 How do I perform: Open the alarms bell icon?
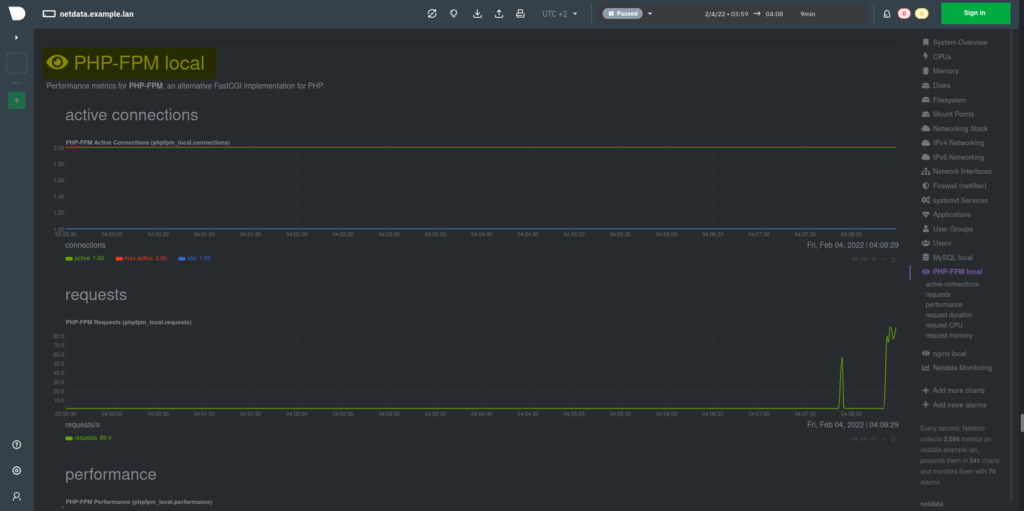[x=886, y=14]
